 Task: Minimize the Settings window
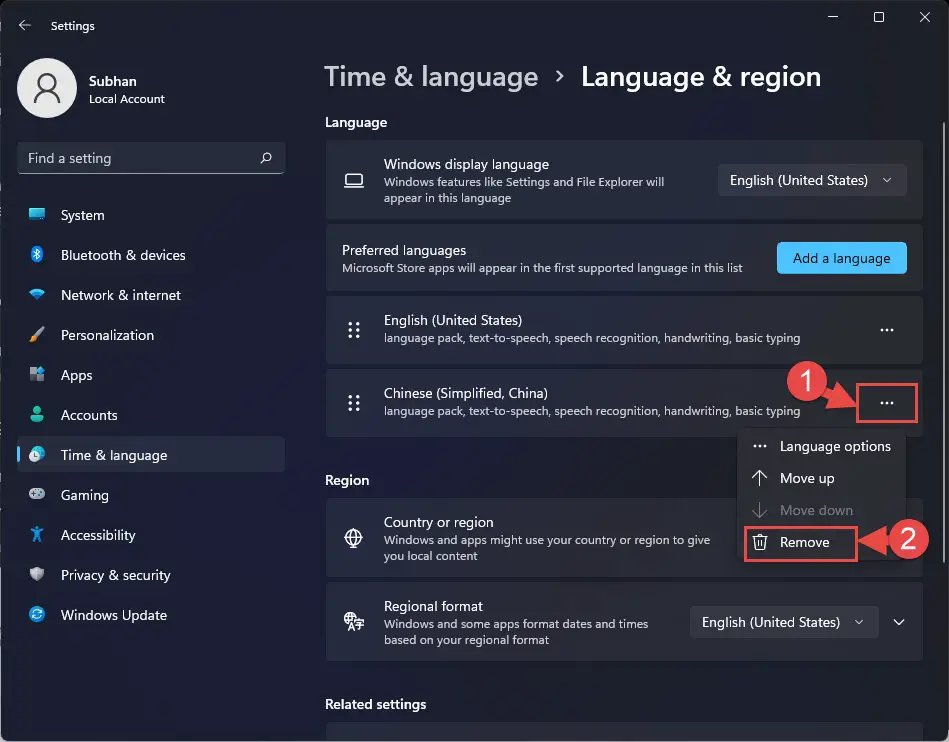(x=833, y=17)
